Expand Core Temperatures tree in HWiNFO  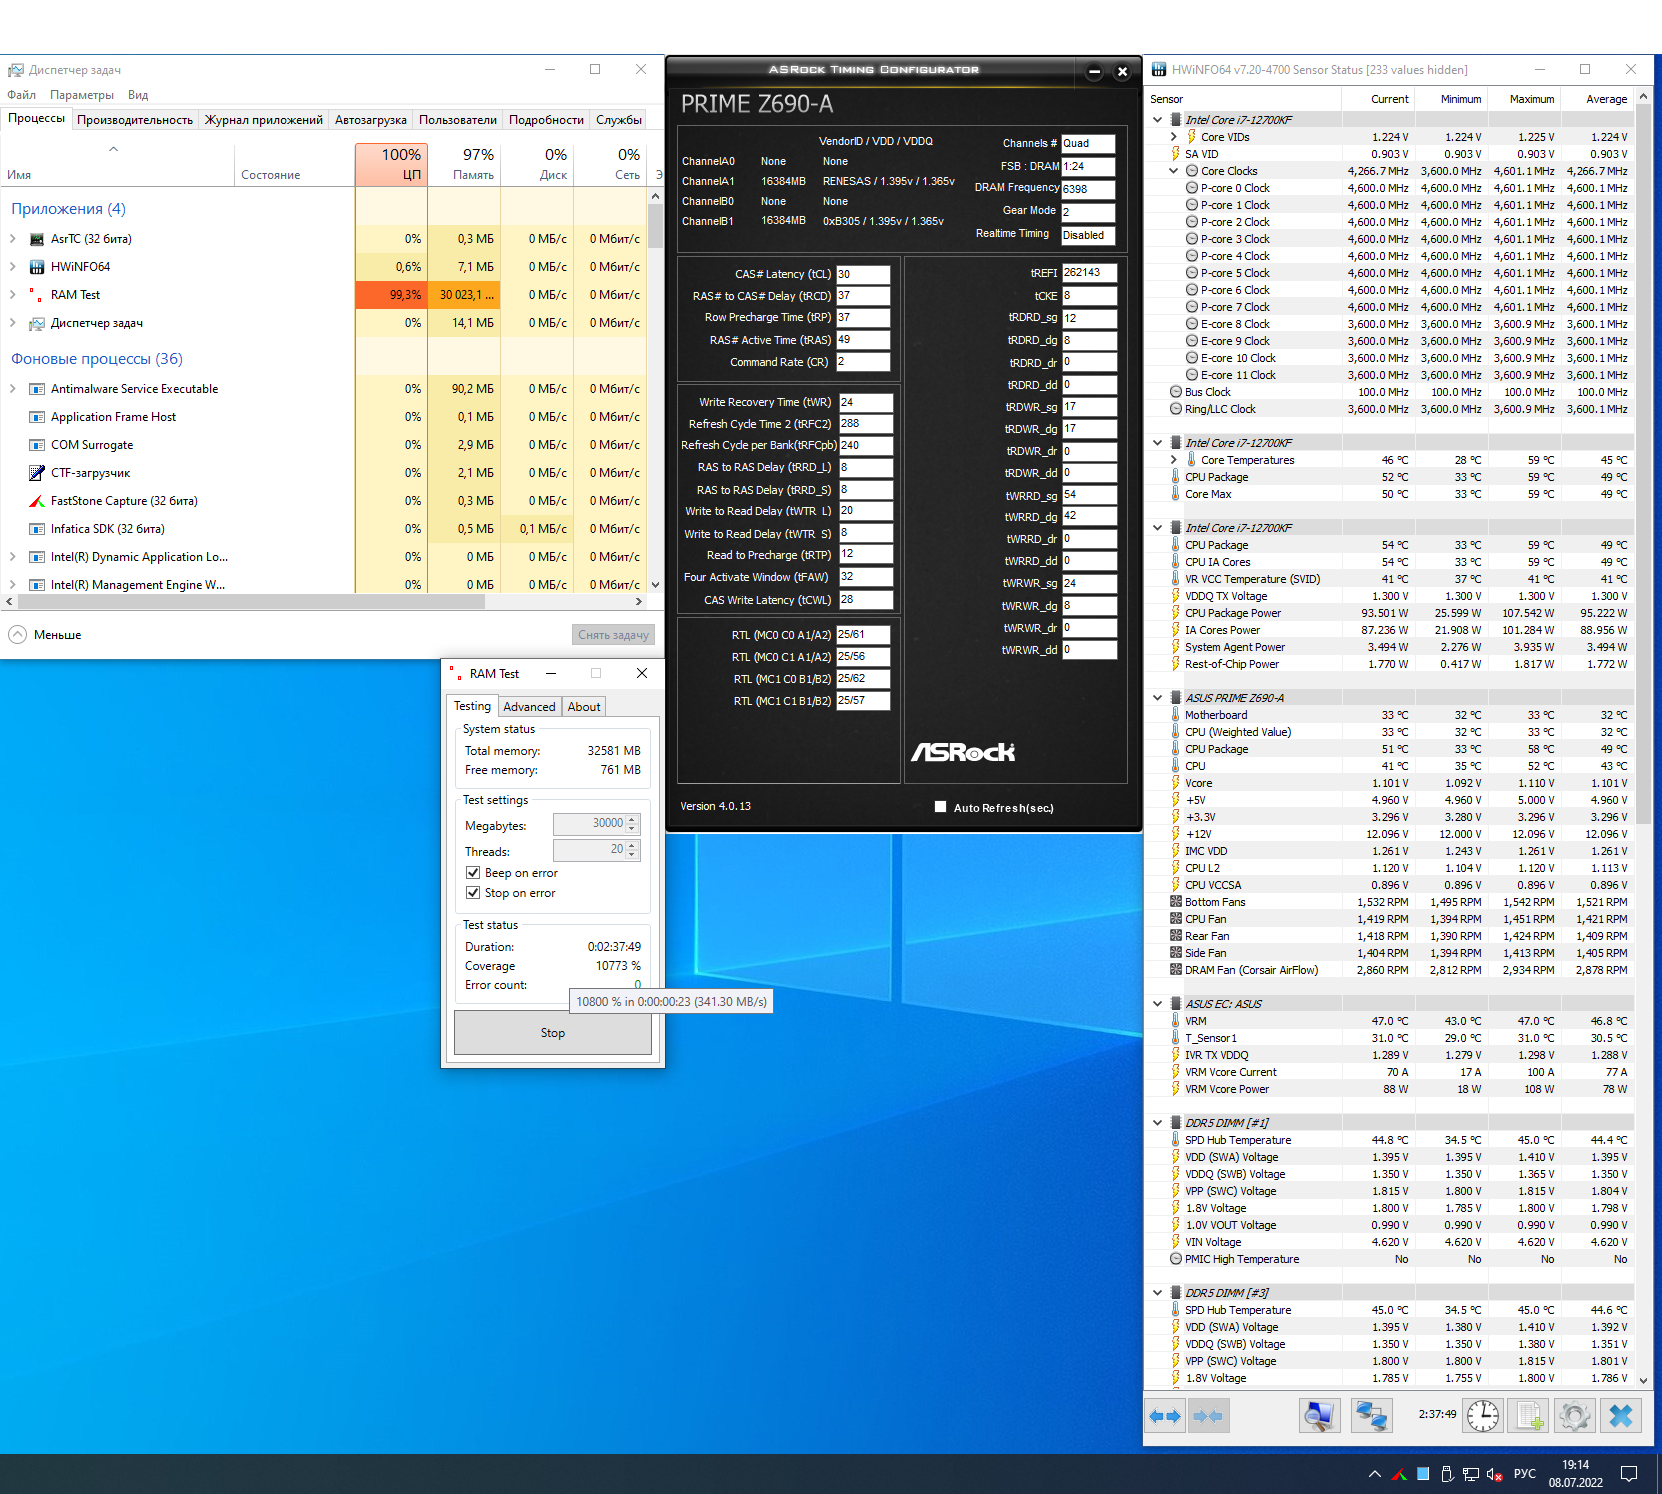coord(1174,460)
